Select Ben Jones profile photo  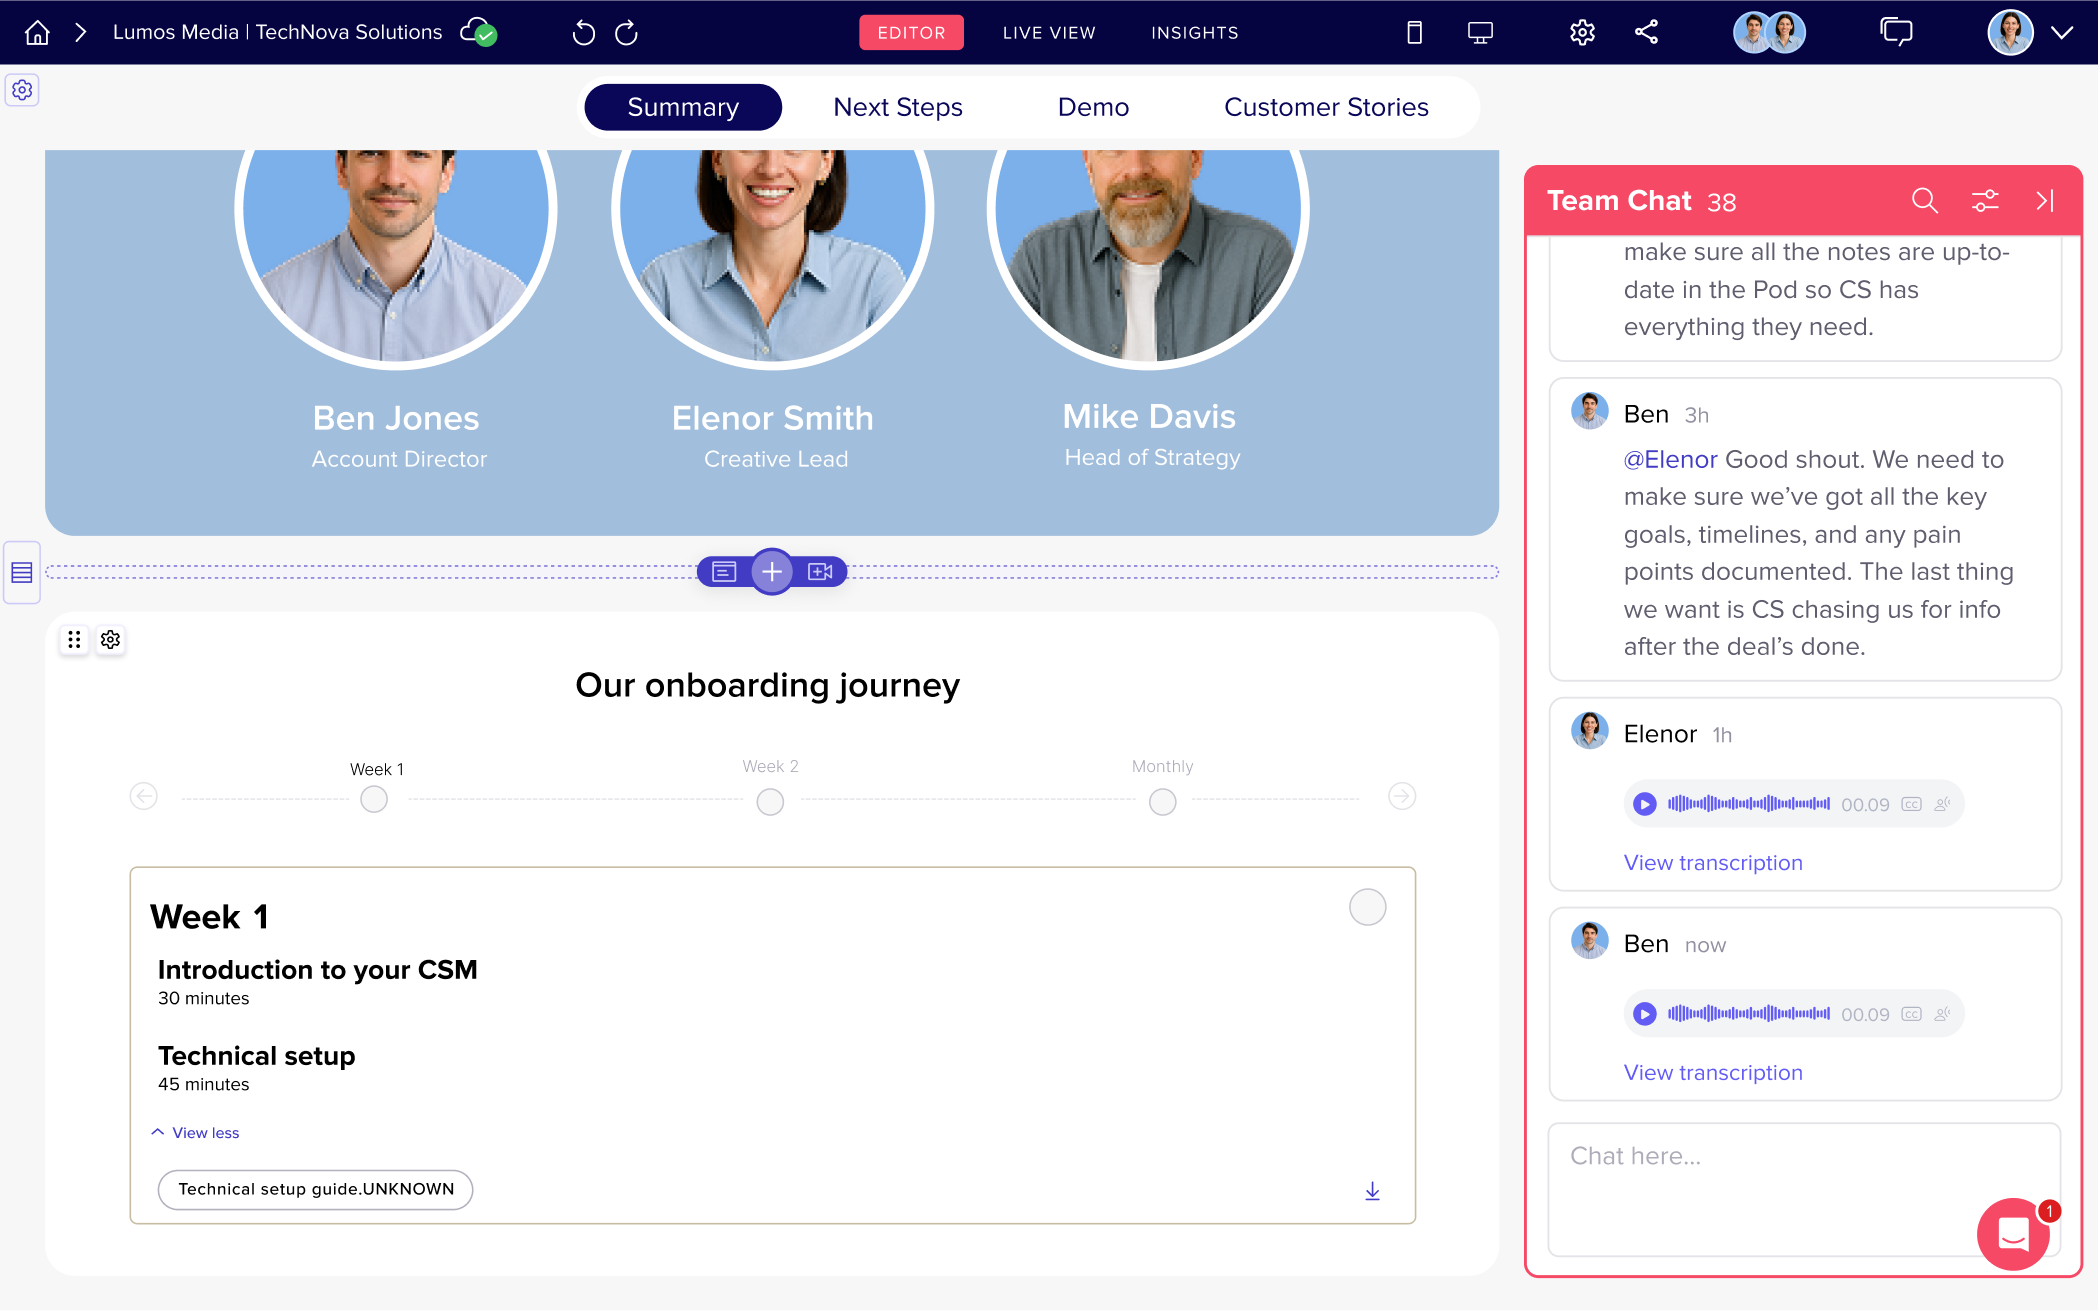(396, 260)
